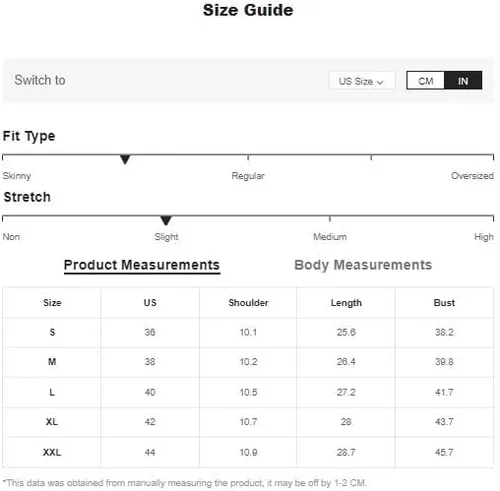Click the Fit Type slider marker
The height and width of the screenshot is (491, 500).
click(x=125, y=159)
